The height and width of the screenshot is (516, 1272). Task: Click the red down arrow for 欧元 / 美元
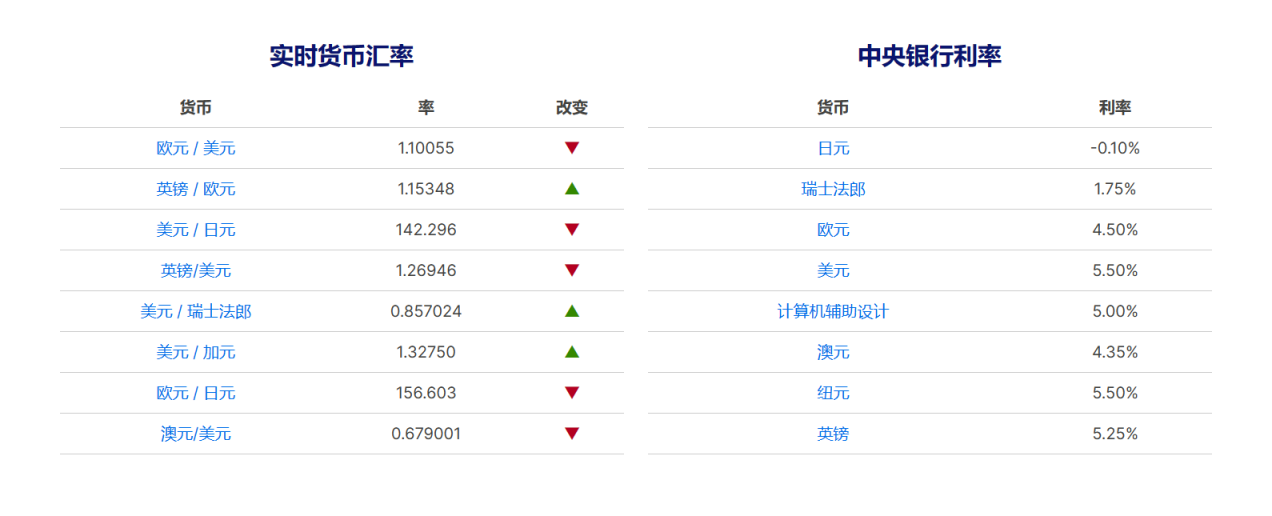click(572, 148)
